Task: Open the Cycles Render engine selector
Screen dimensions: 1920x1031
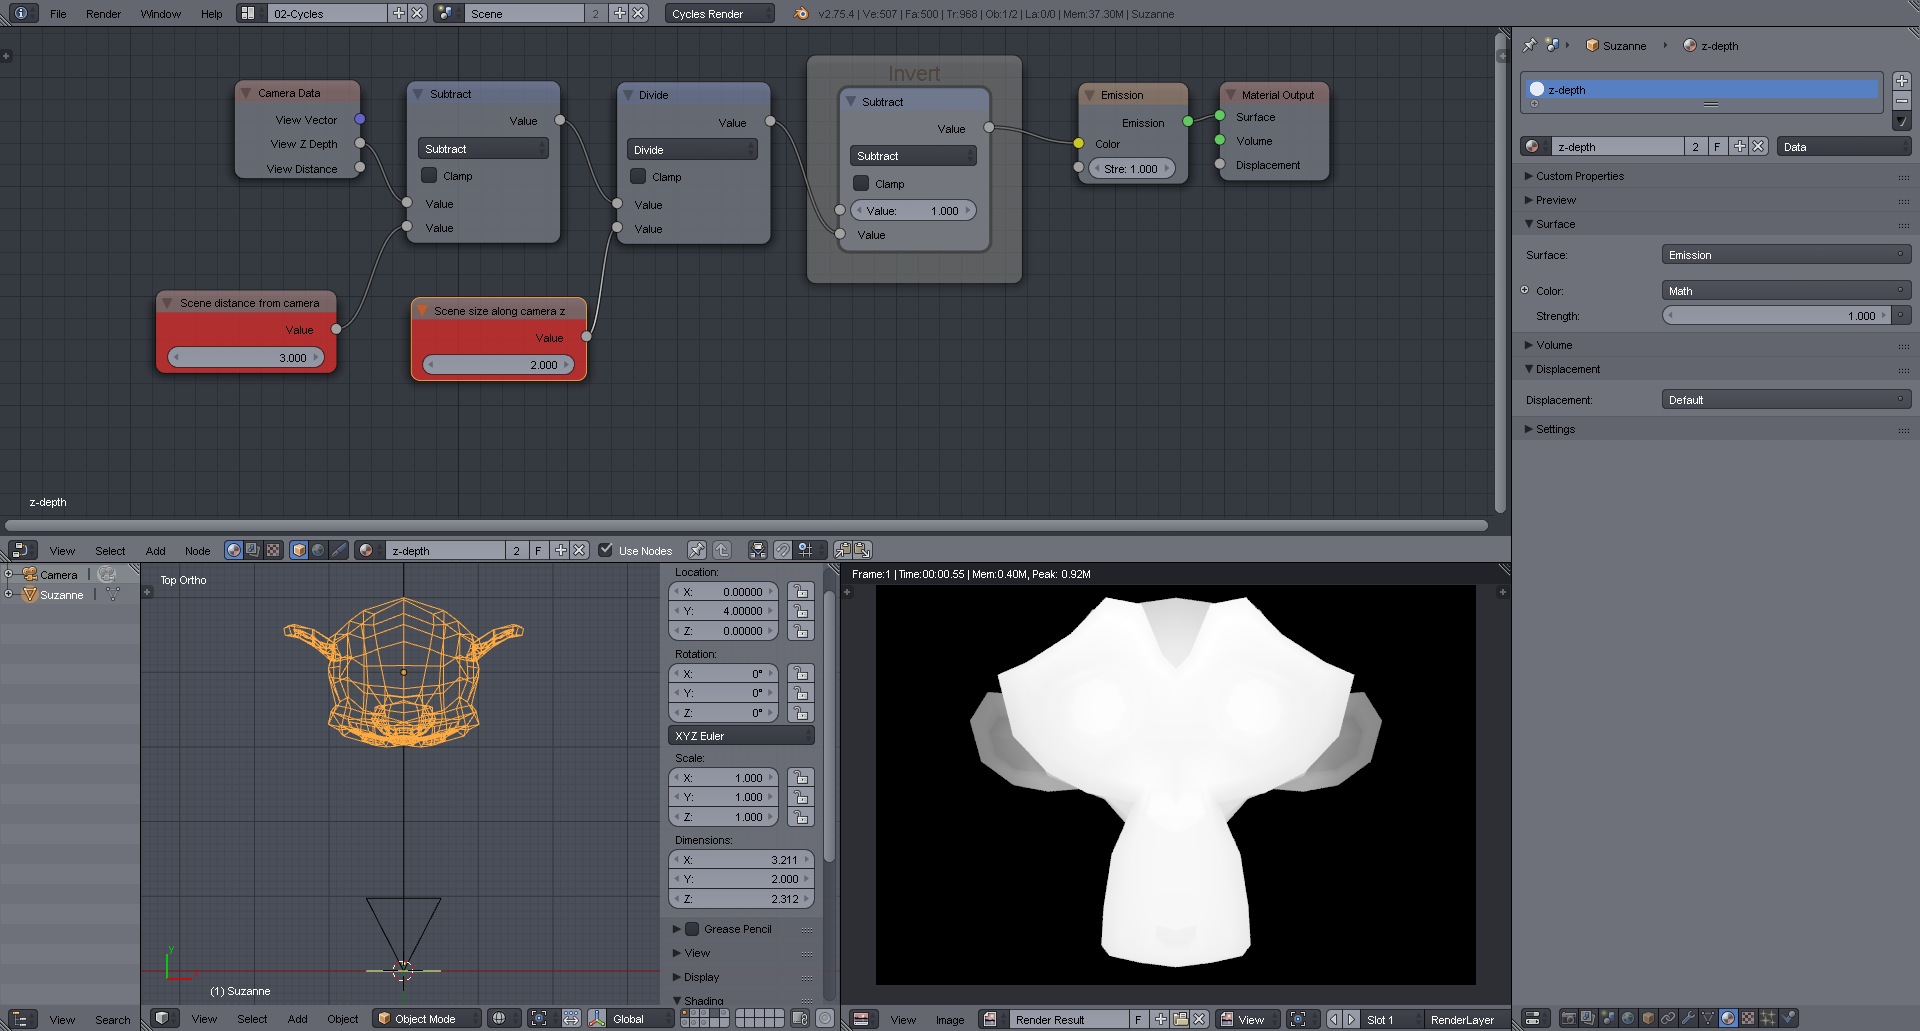Action: [720, 14]
